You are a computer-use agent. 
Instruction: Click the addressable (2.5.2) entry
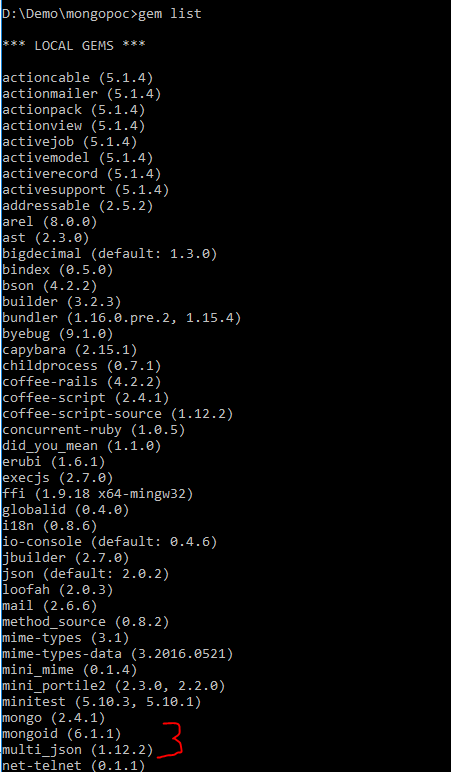point(78,206)
